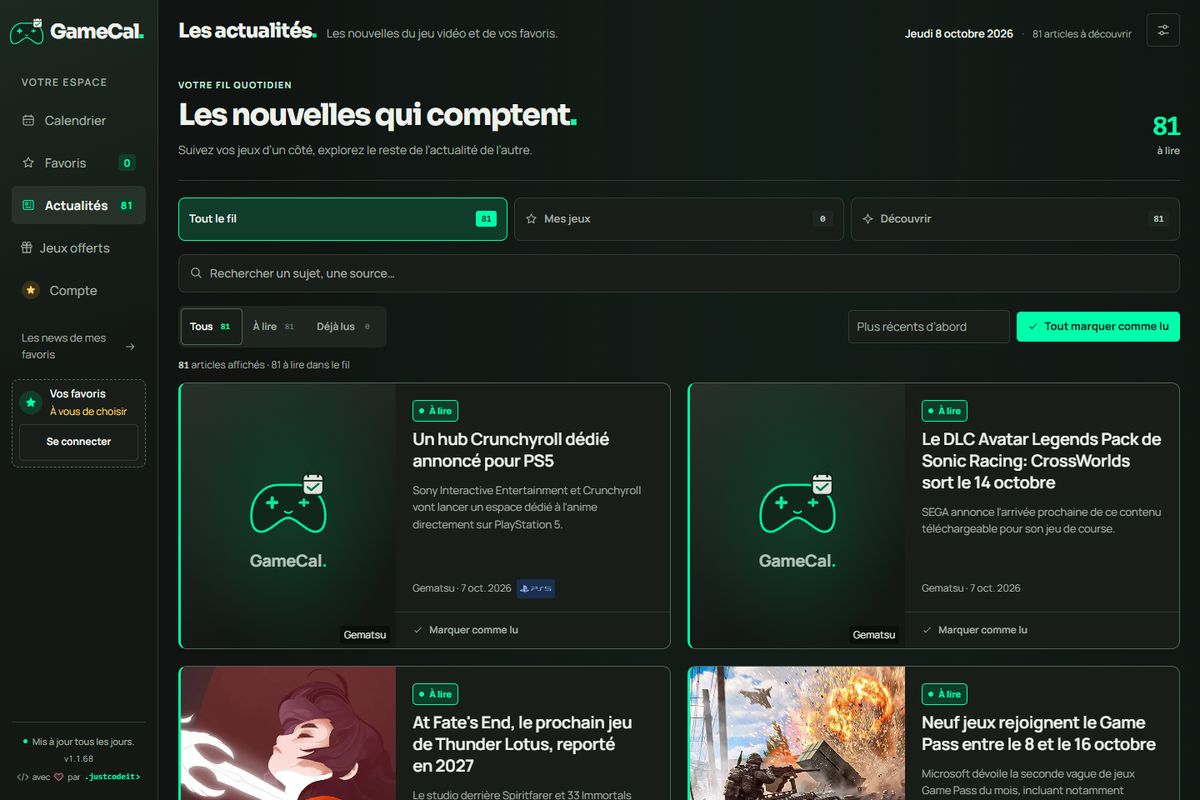The width and height of the screenshot is (1200, 800).
Task: Open Les news de mes favoris link
Action: point(79,346)
